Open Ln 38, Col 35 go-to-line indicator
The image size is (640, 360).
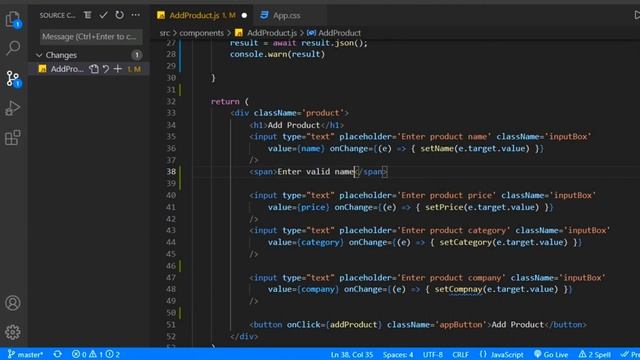click(x=352, y=354)
